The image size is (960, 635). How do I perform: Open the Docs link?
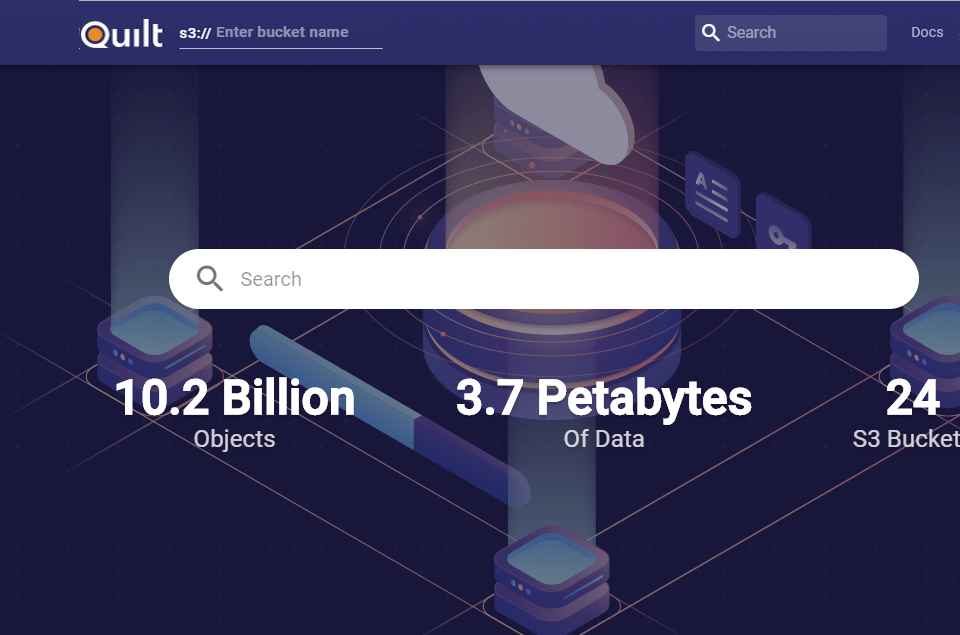point(926,32)
